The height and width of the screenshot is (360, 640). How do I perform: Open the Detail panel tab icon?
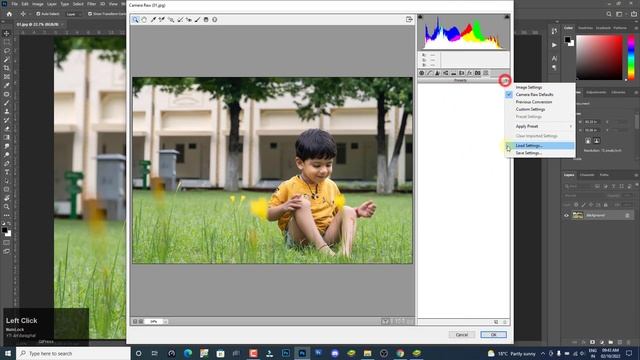437,73
